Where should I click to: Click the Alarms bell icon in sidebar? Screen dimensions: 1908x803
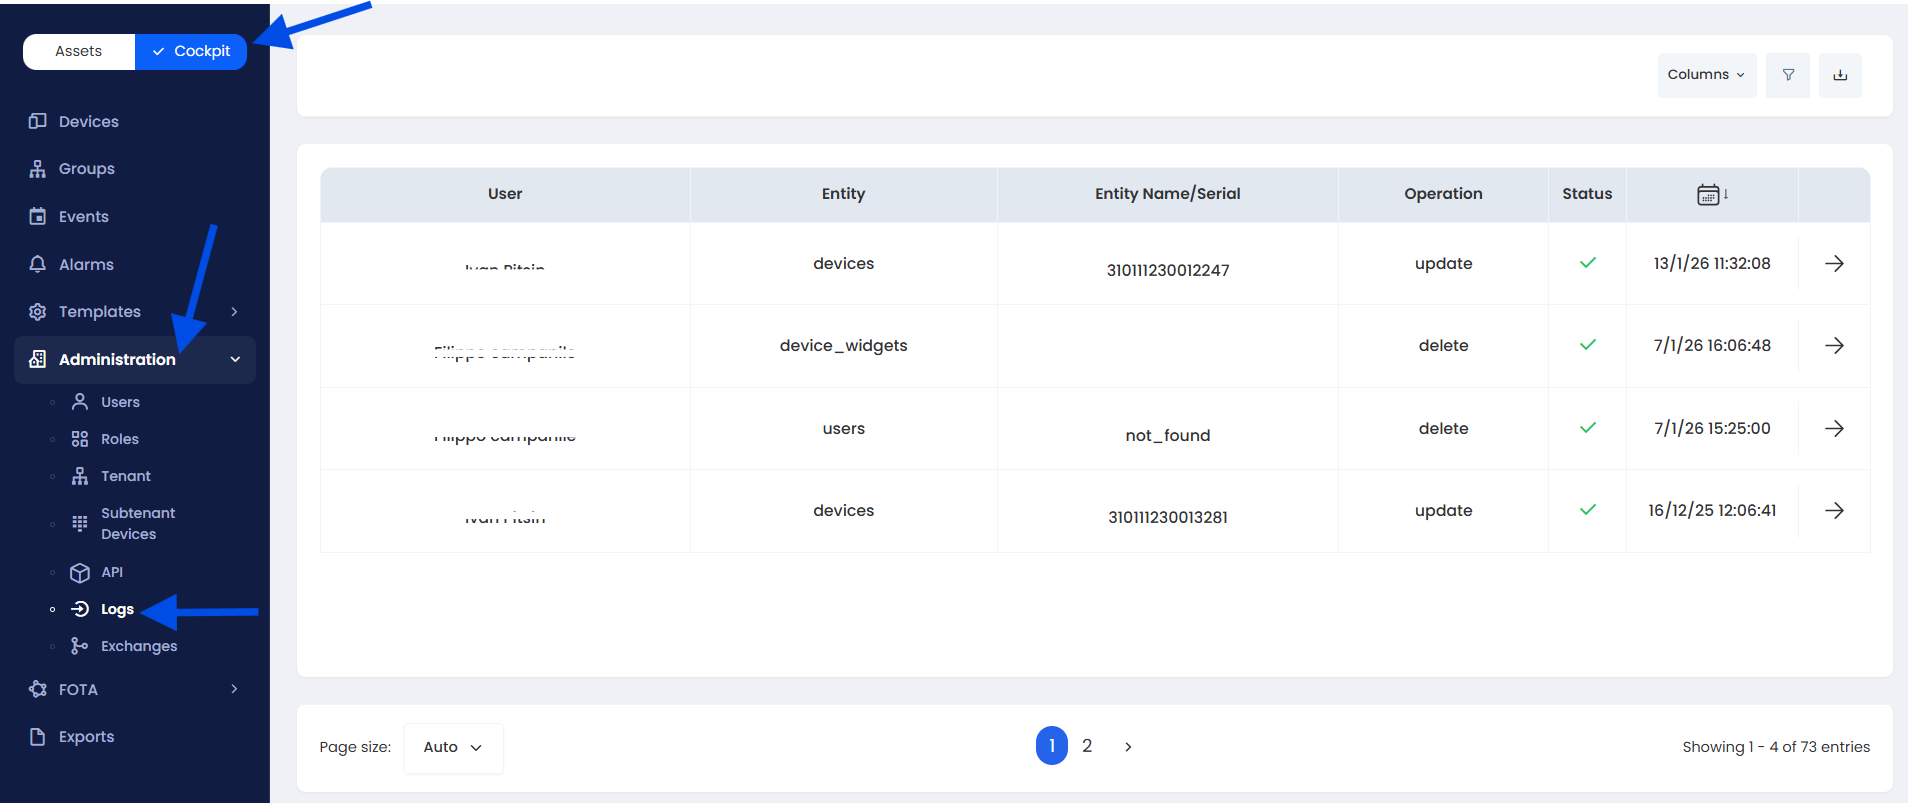[38, 264]
